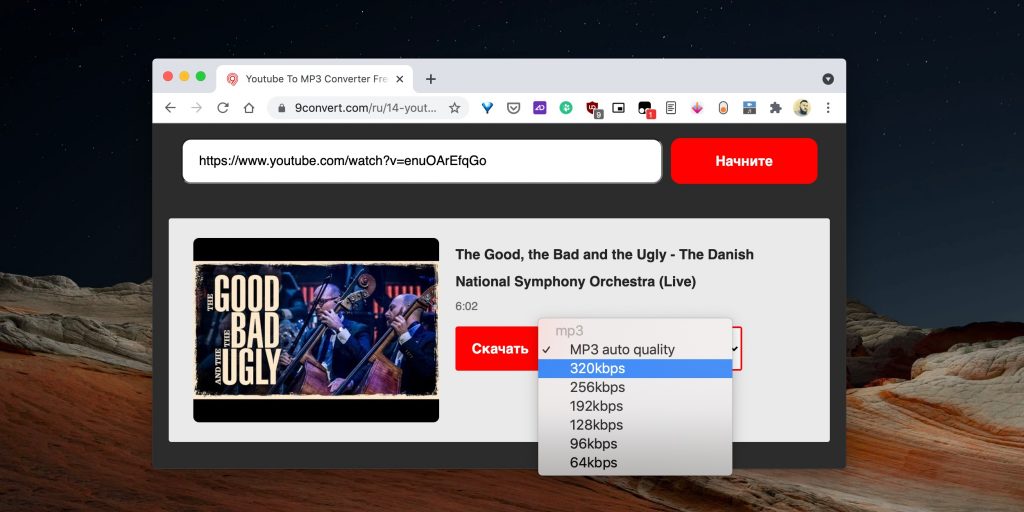Image resolution: width=1024 pixels, height=512 pixels.
Task: Save page with Pocket extension
Action: [513, 108]
